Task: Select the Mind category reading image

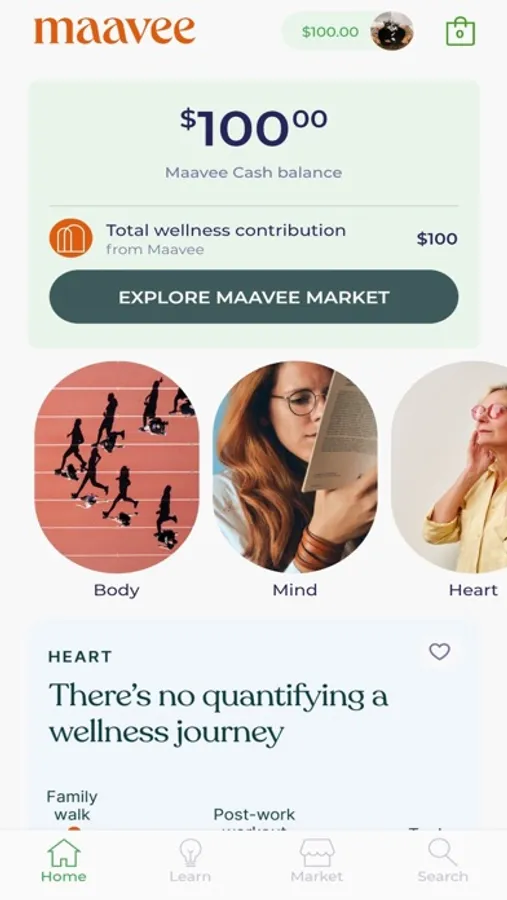Action: tap(295, 467)
